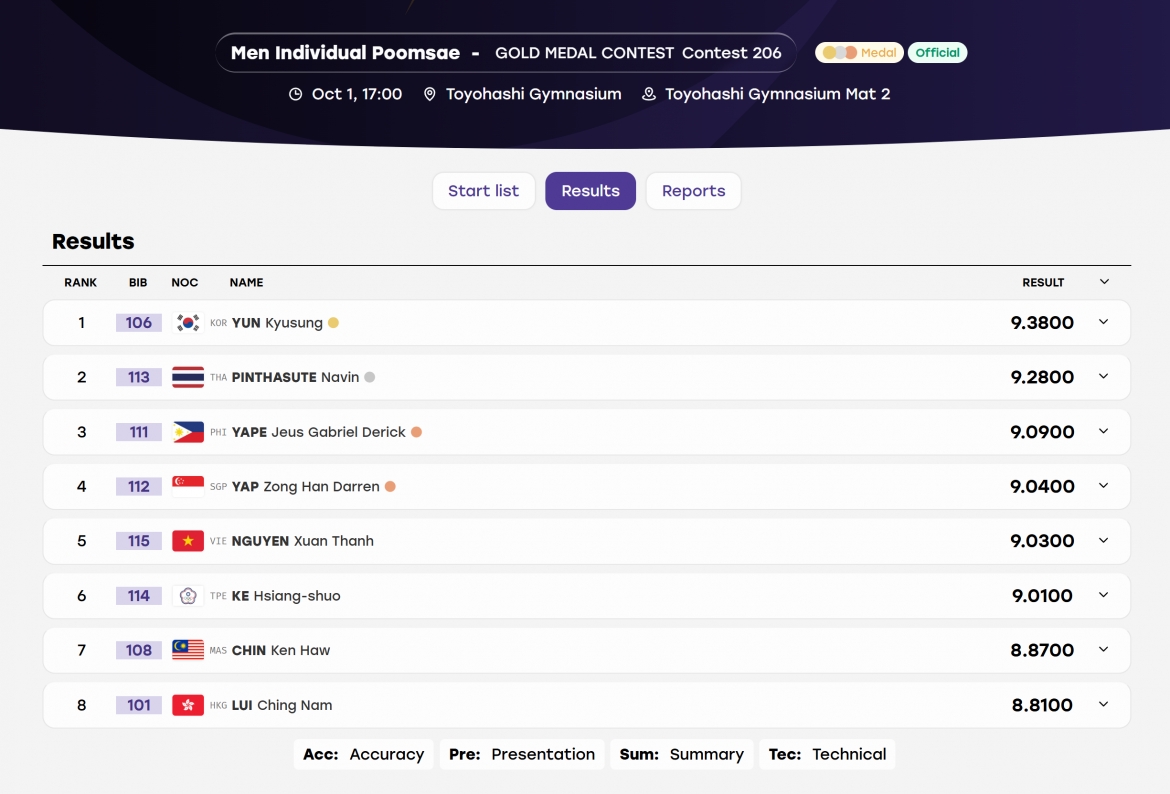Click the RESULT column header
Screen dimensions: 1170x794
coord(1043,282)
